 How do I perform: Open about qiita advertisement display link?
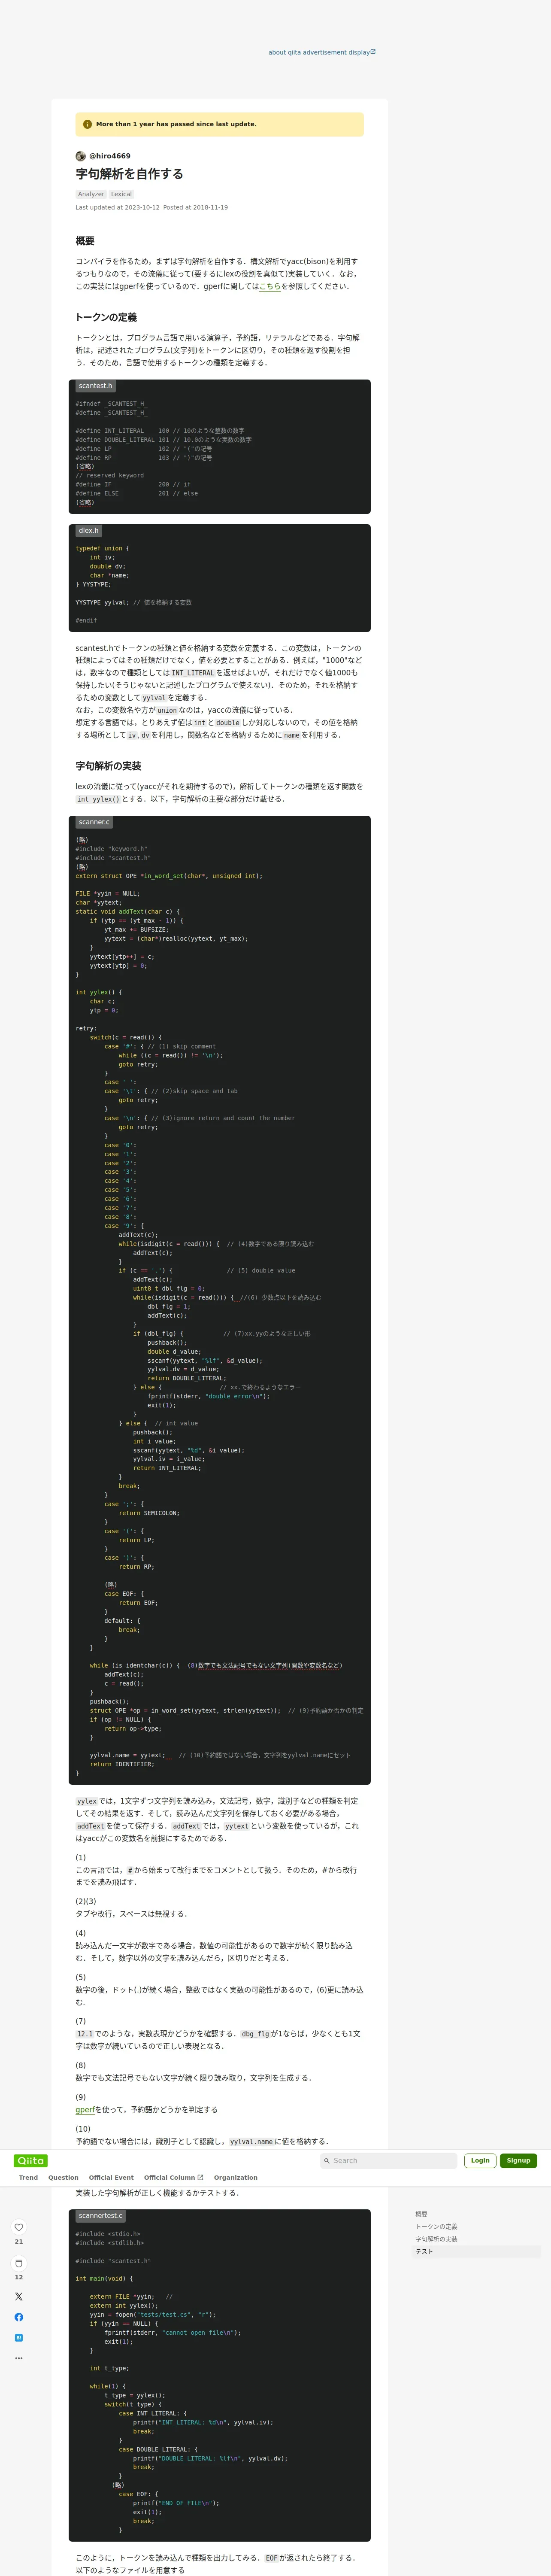coord(322,52)
